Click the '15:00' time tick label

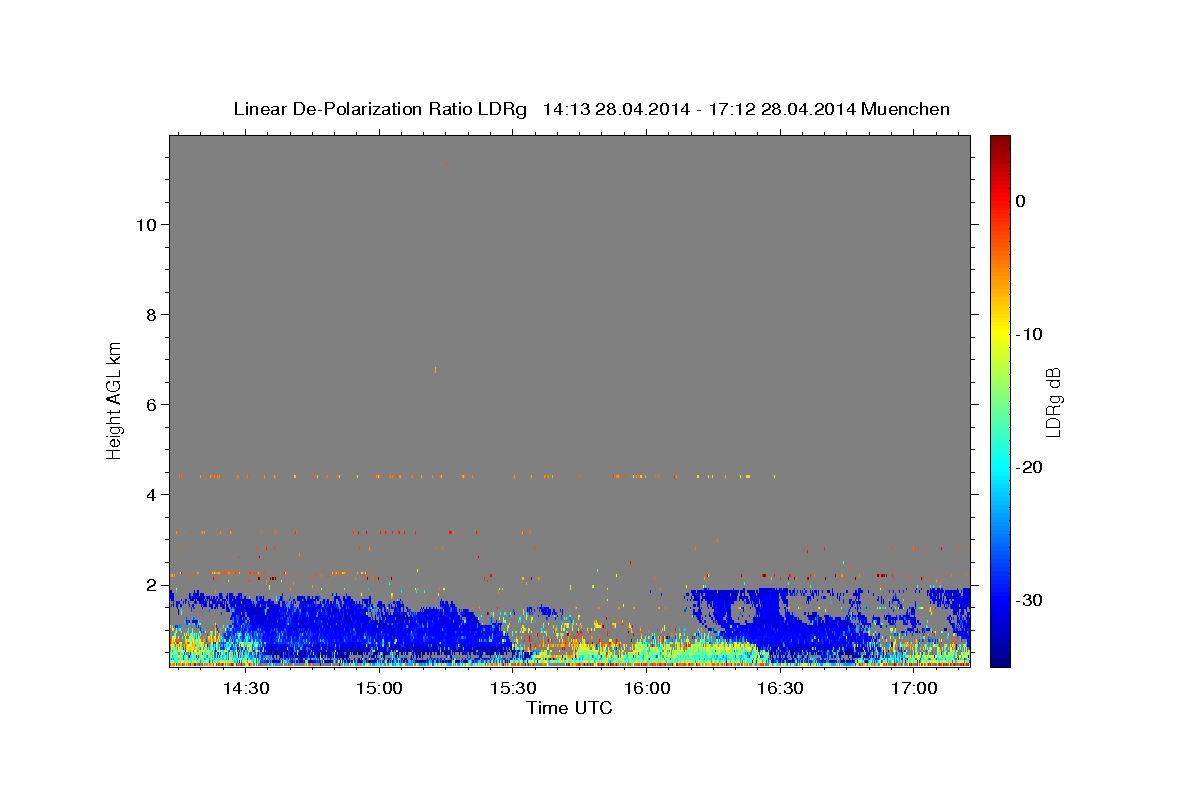[x=379, y=688]
